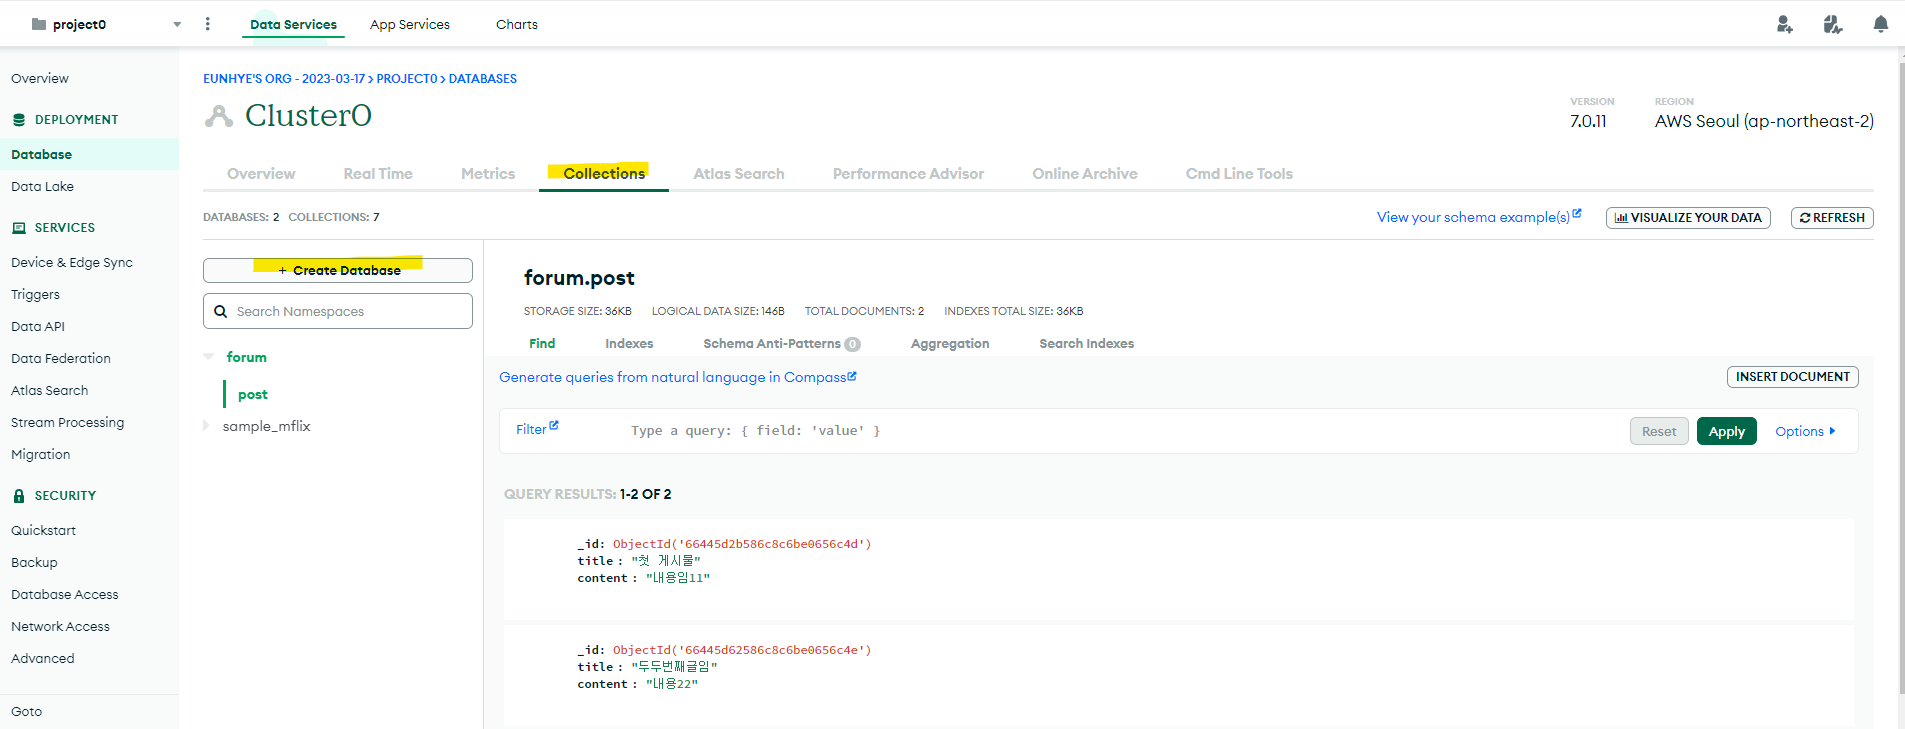Image resolution: width=1905 pixels, height=729 pixels.
Task: Open Database Access in sidebar
Action: (65, 594)
